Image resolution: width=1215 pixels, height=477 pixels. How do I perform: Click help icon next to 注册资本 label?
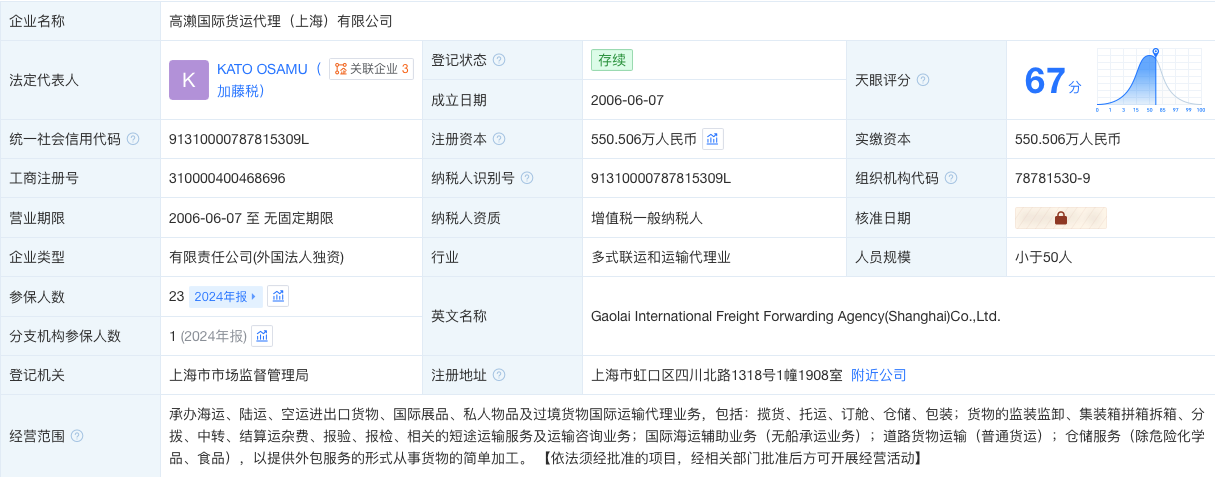point(499,139)
